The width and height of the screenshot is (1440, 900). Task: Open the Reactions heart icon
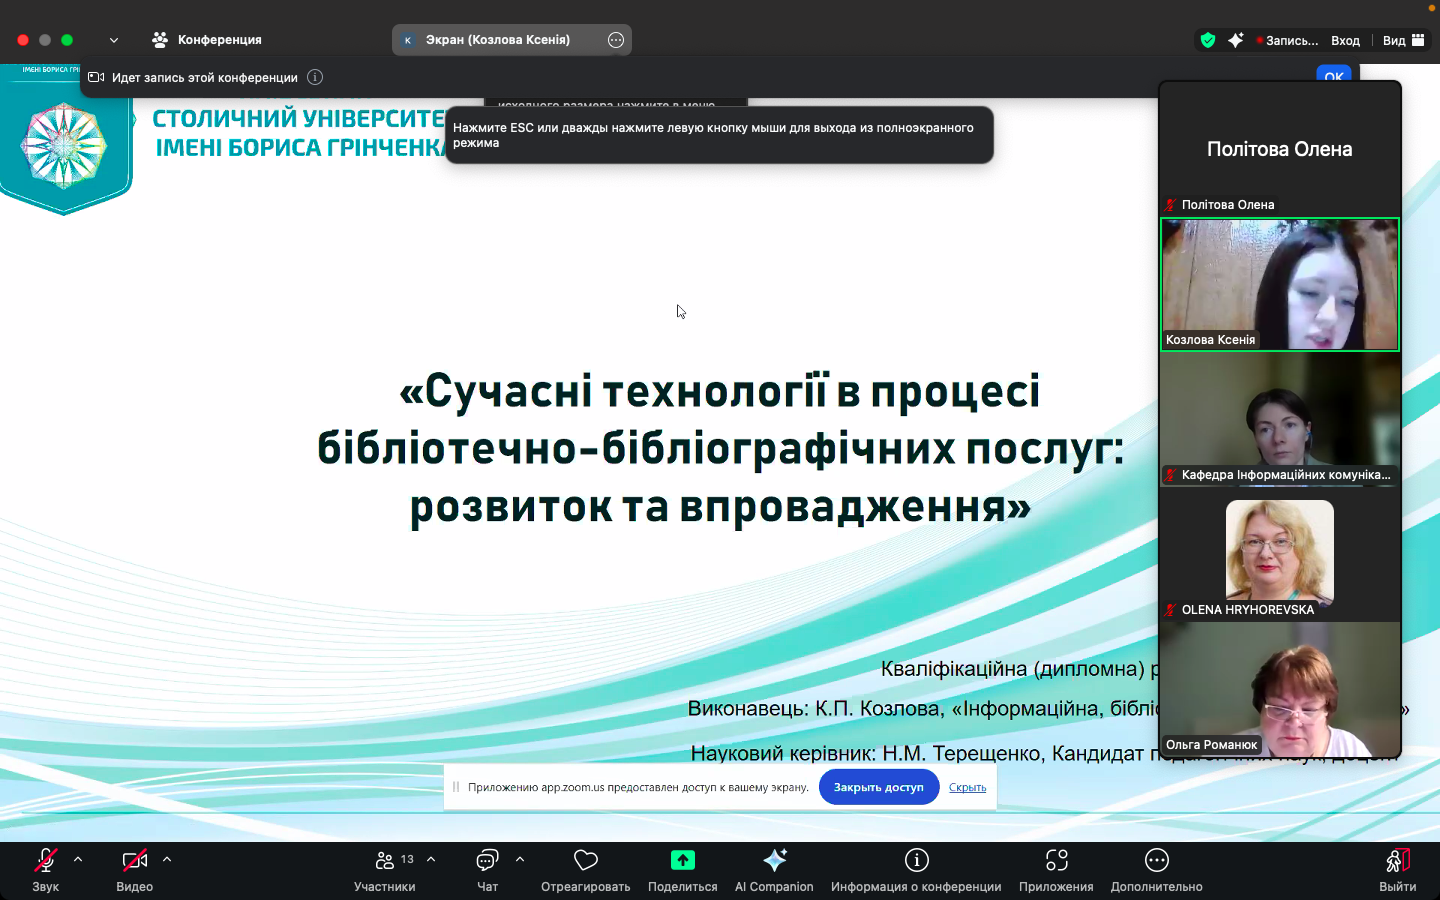click(585, 861)
